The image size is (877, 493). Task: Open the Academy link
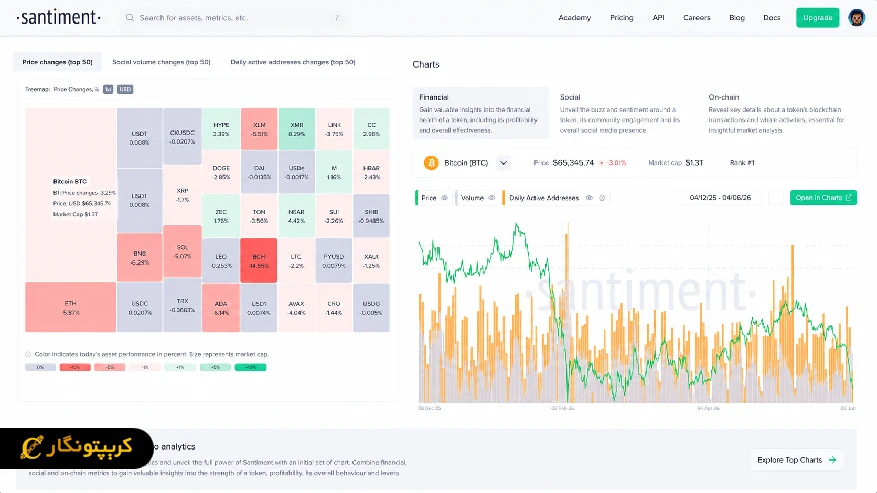[574, 17]
